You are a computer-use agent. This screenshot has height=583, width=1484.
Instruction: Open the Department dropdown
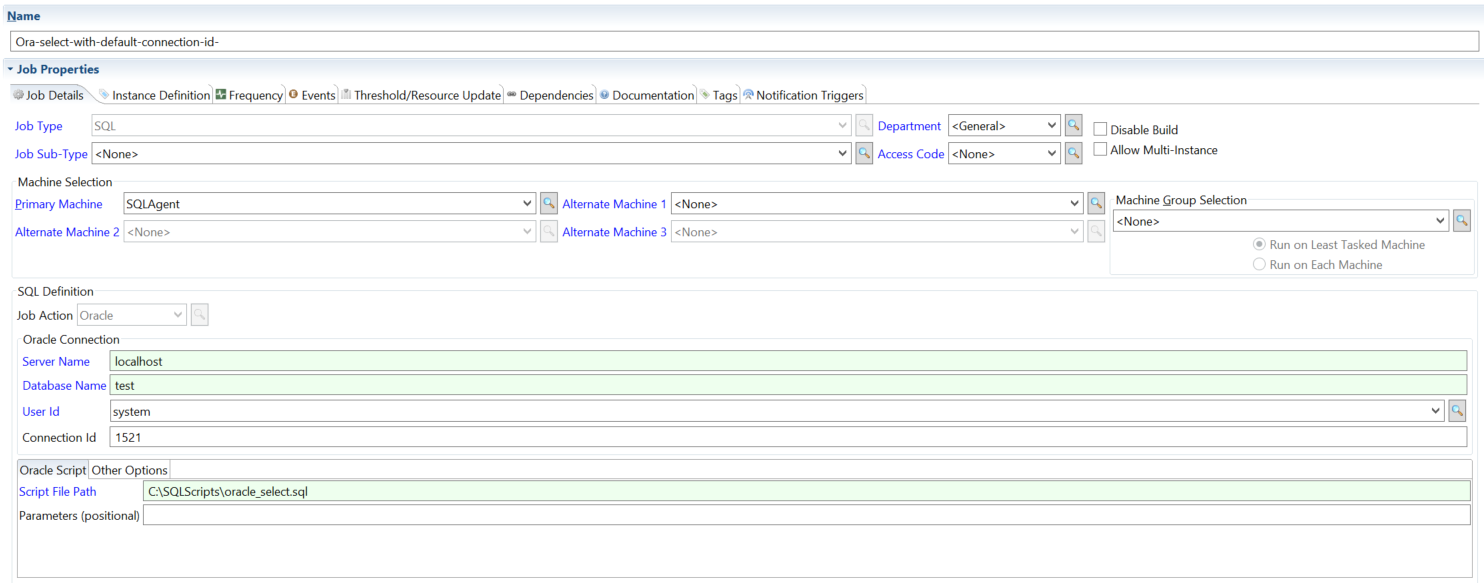(1051, 126)
